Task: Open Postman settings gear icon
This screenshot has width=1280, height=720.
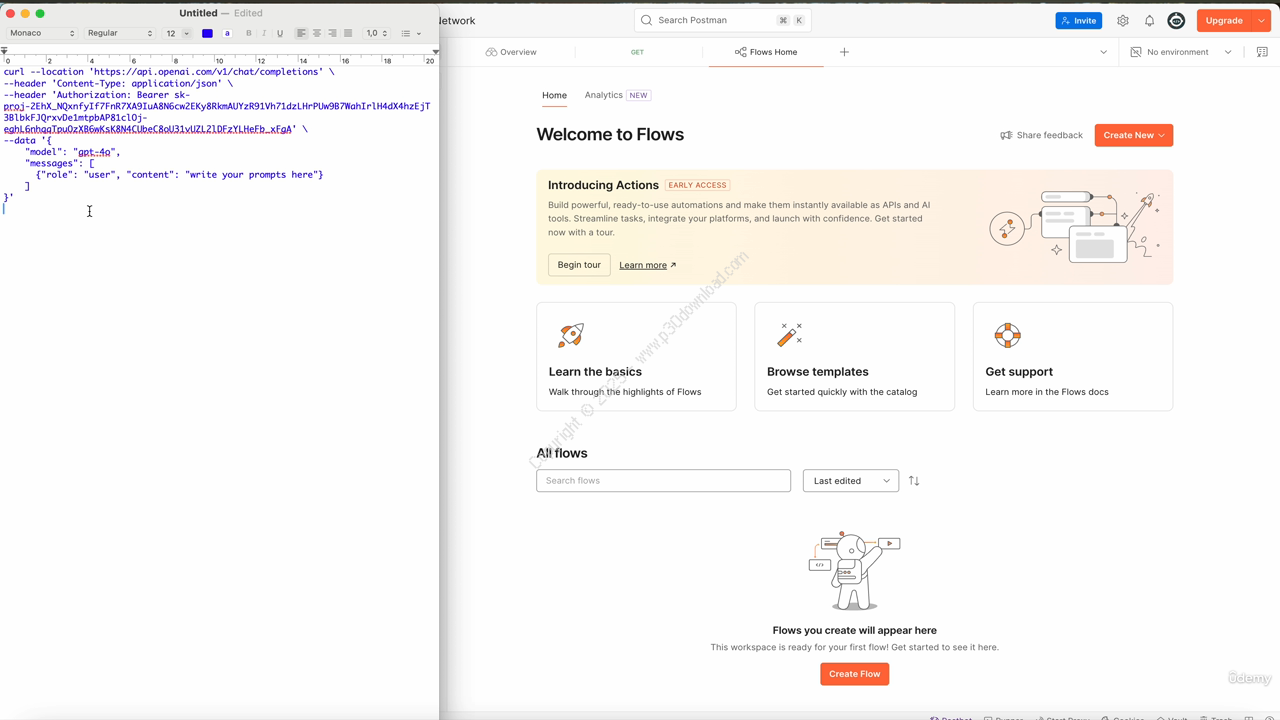Action: coord(1123,20)
